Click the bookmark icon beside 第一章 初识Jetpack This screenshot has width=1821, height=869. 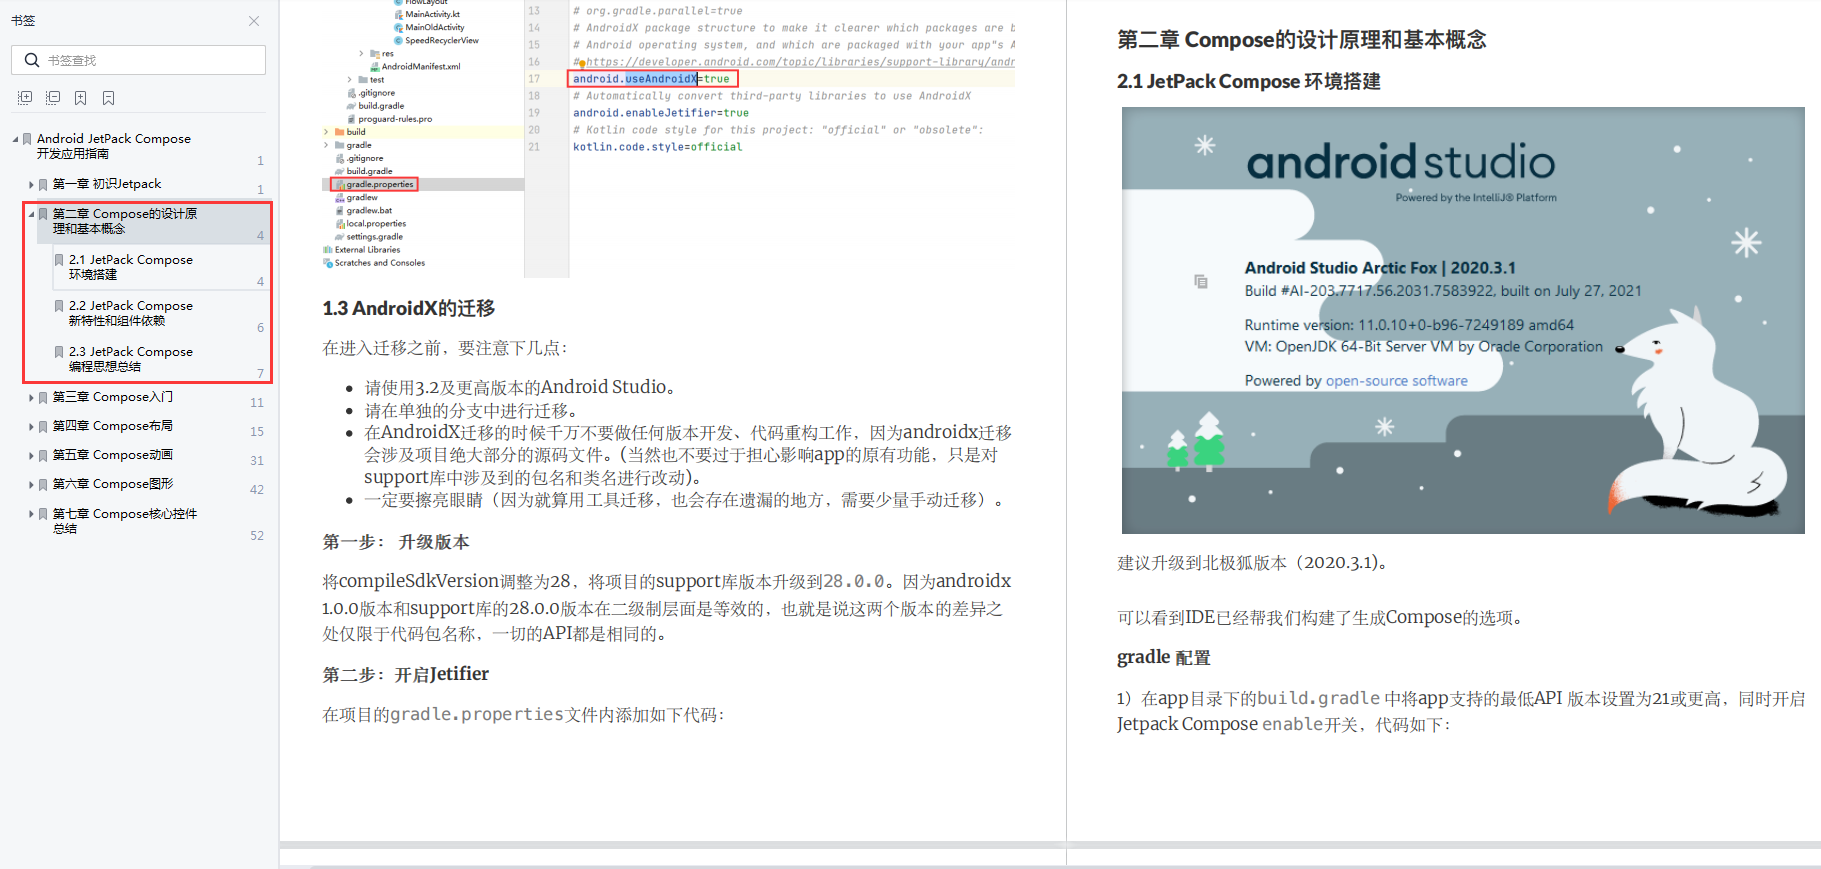tap(43, 185)
